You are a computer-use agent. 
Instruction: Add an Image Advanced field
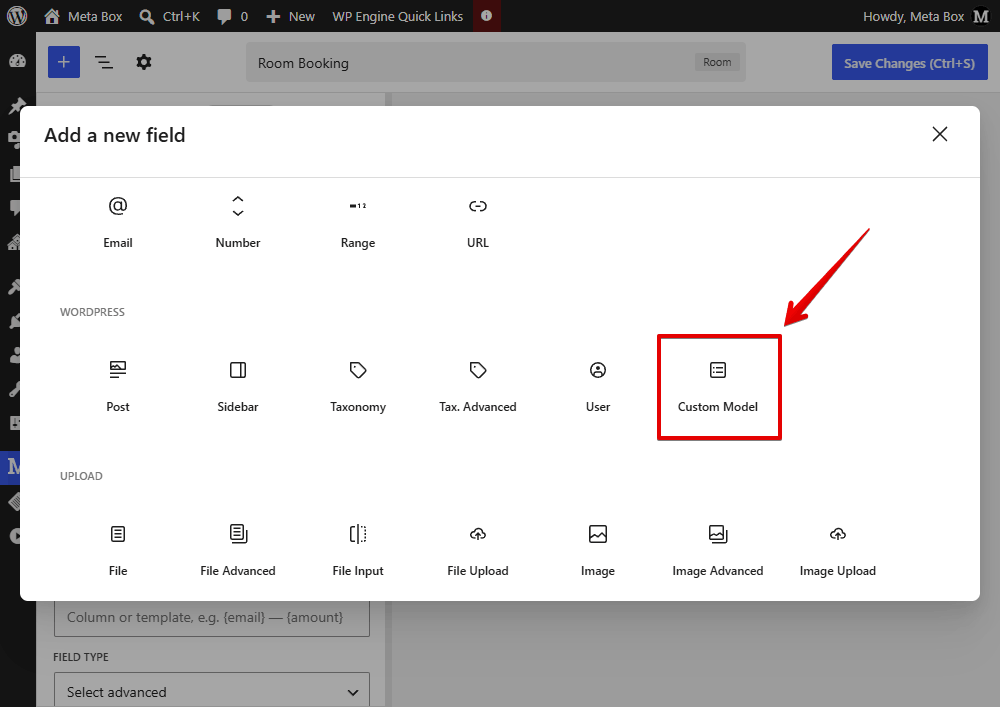pos(717,551)
